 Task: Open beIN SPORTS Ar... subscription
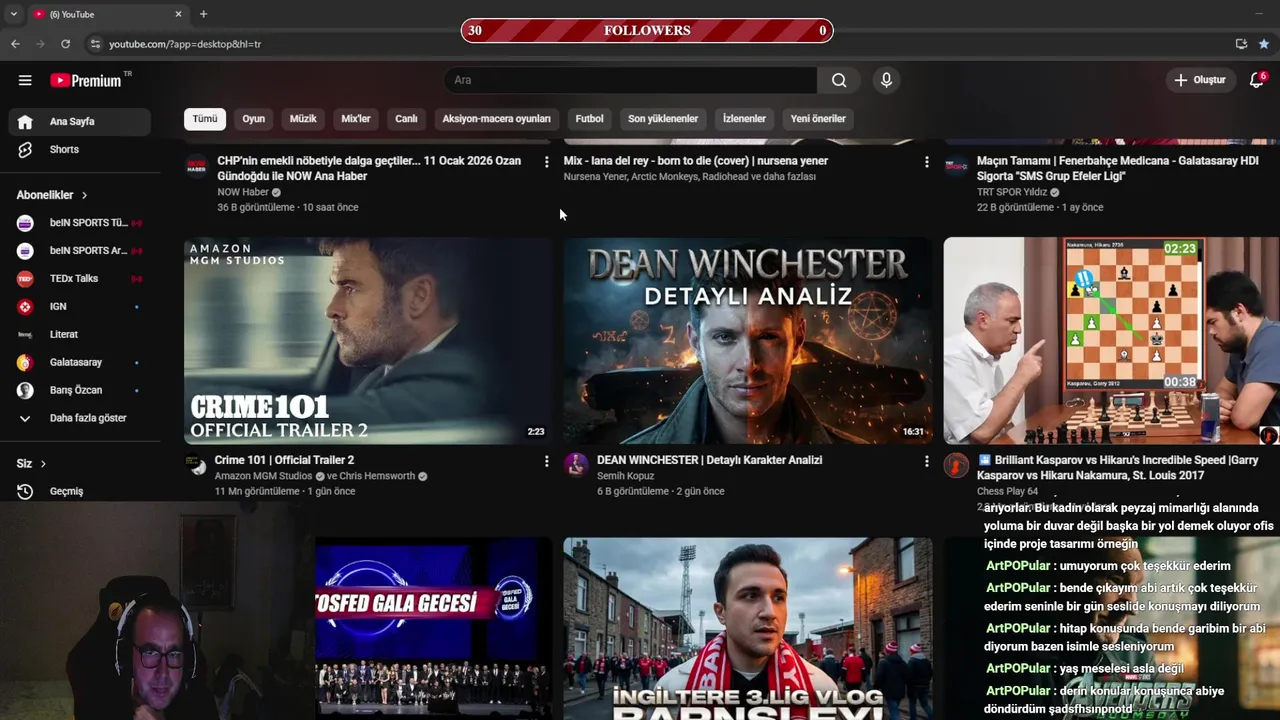(80, 251)
